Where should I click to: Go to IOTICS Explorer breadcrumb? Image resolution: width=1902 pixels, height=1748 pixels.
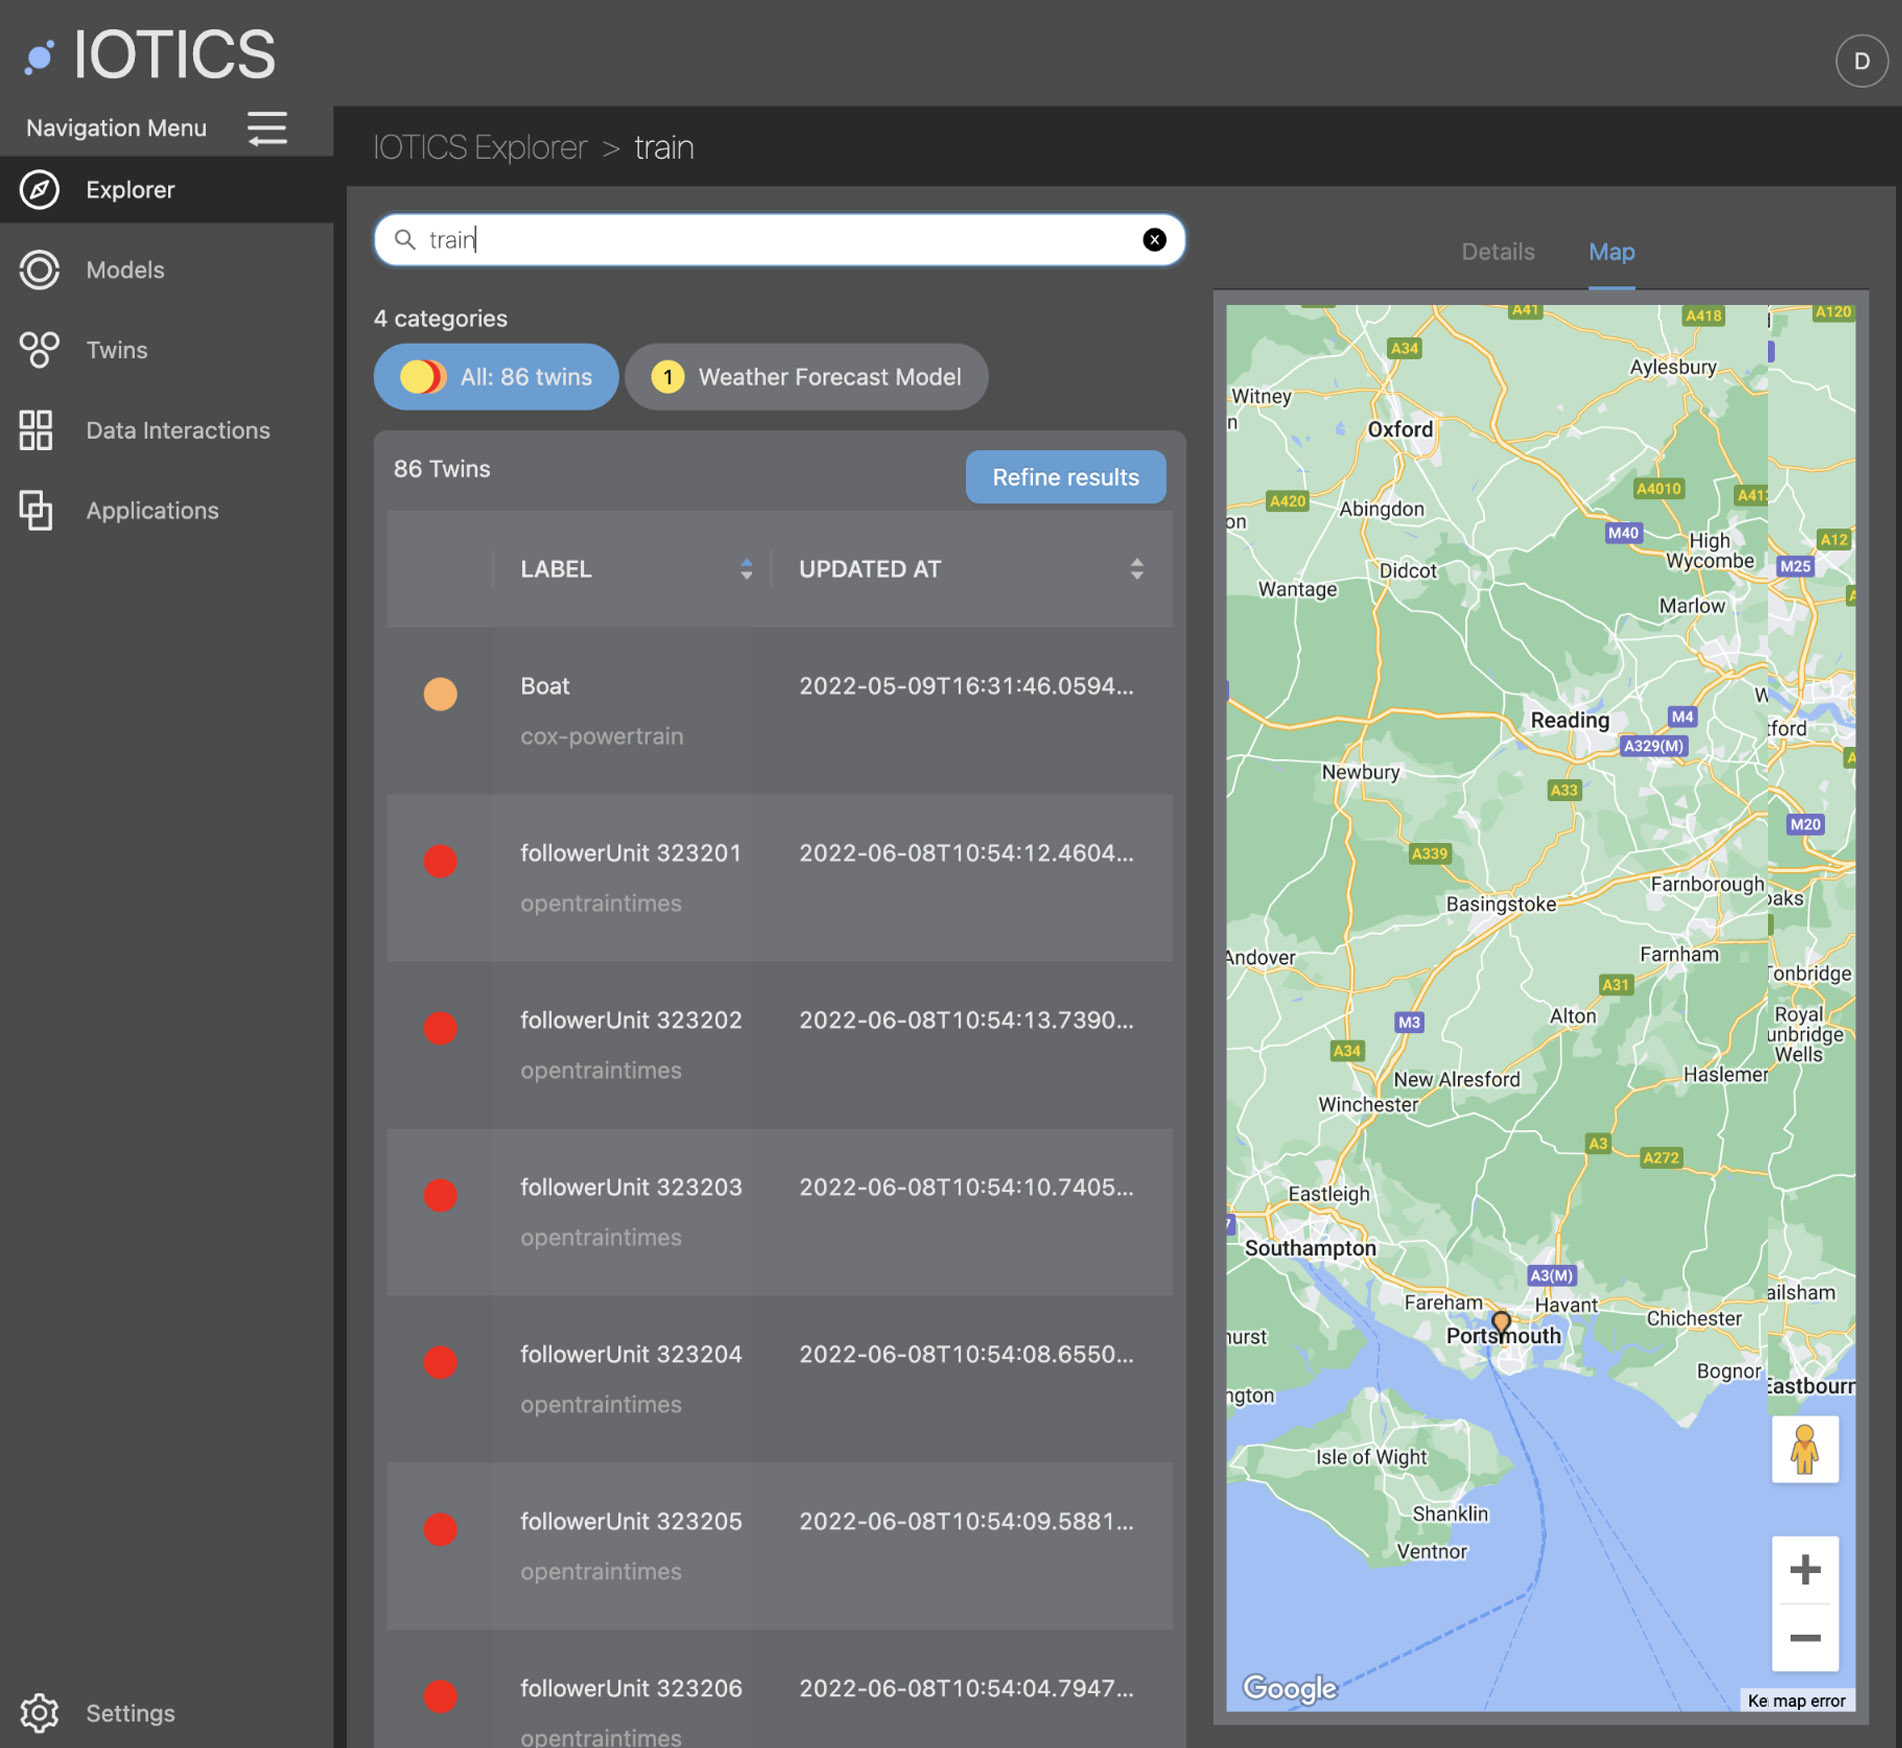point(480,147)
